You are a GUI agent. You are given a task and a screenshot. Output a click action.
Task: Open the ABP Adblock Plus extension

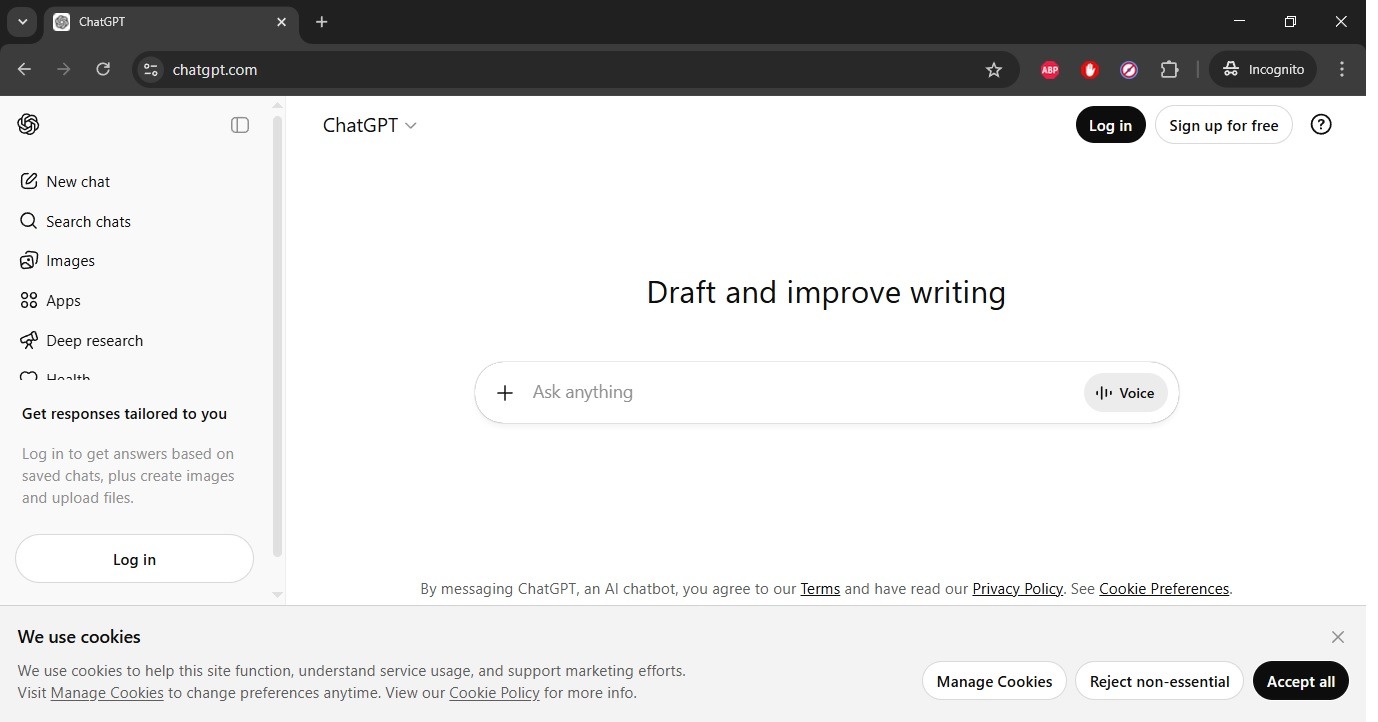1050,70
